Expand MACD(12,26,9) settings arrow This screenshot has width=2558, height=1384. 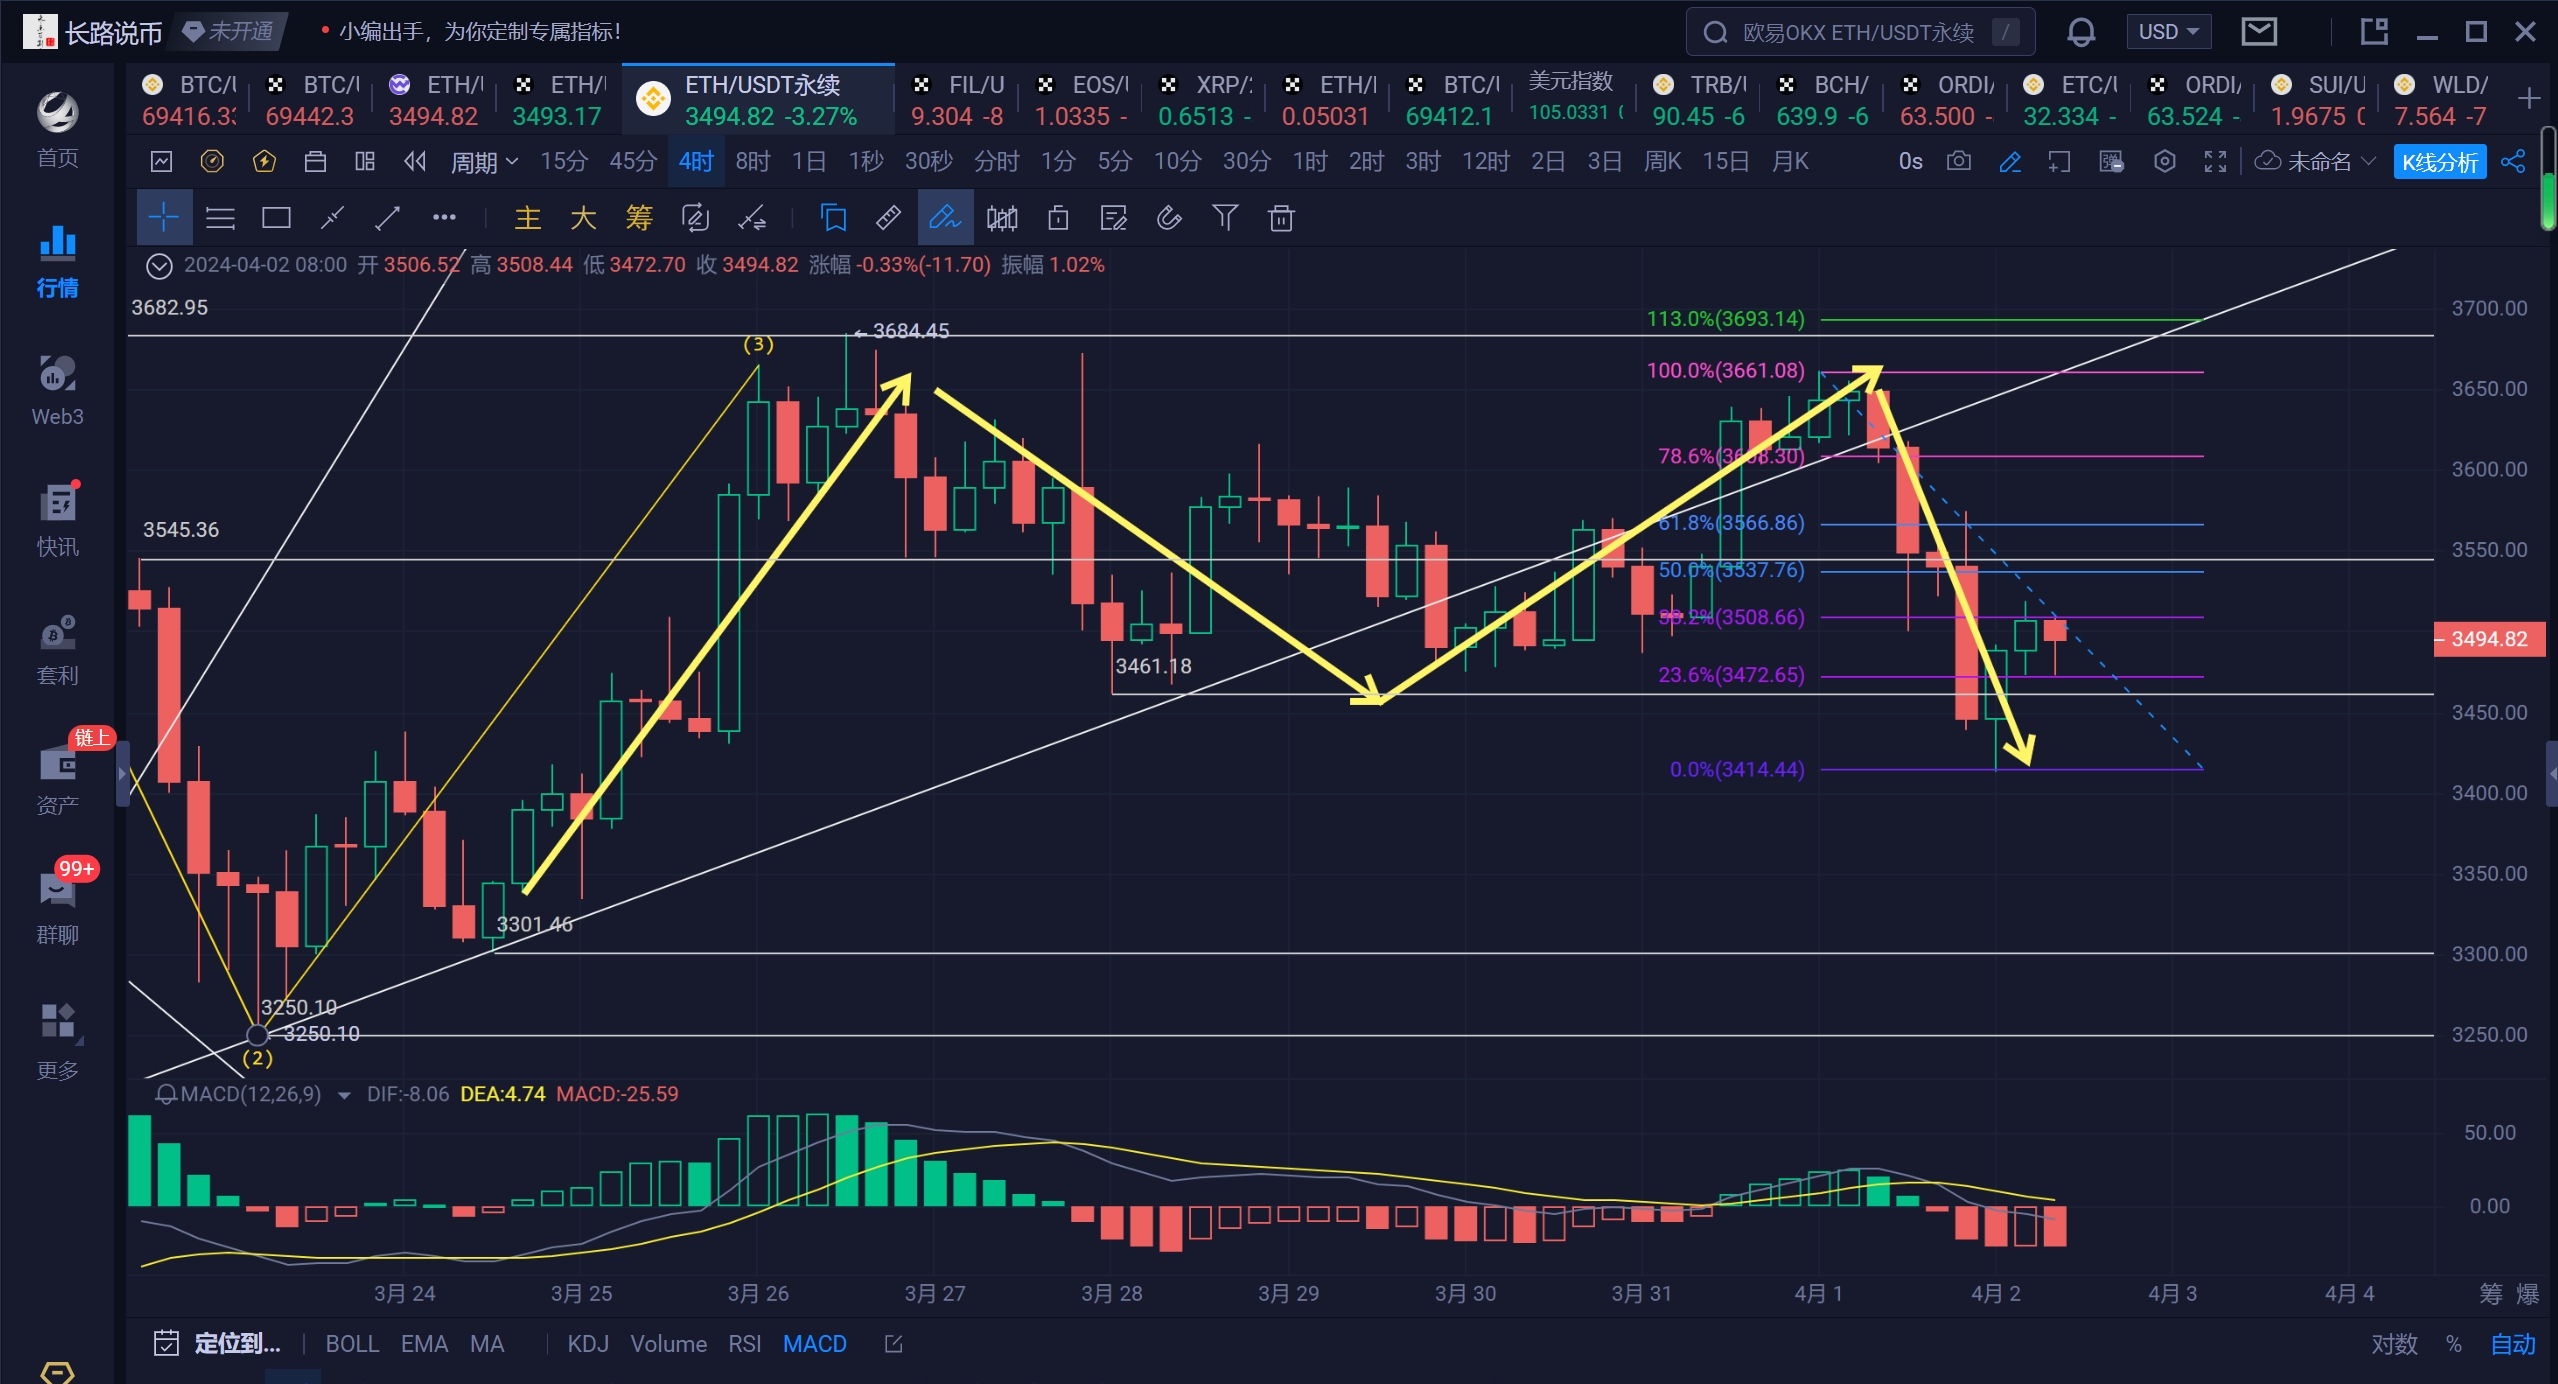344,1095
